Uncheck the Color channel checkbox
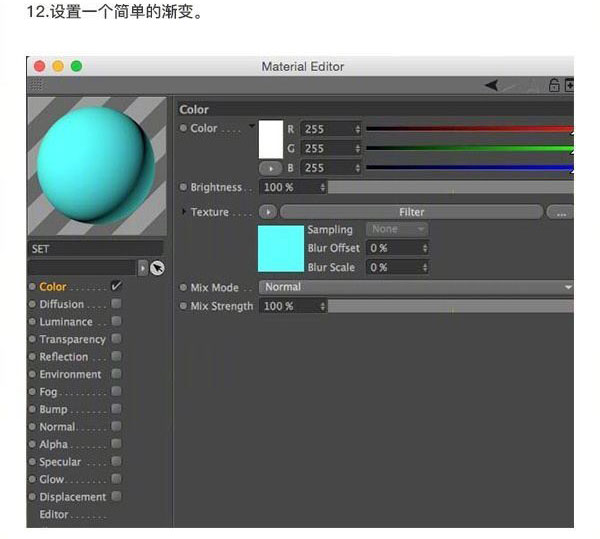Screen dimensions: 600x539 pos(116,286)
